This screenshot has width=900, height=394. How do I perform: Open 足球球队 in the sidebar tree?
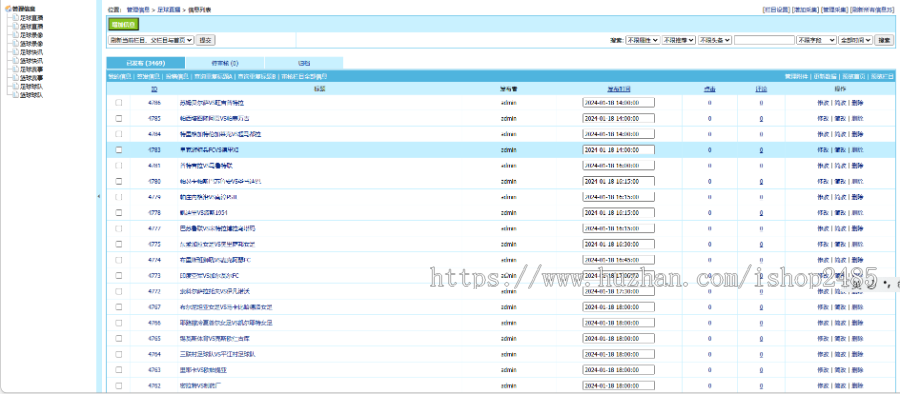tap(32, 87)
